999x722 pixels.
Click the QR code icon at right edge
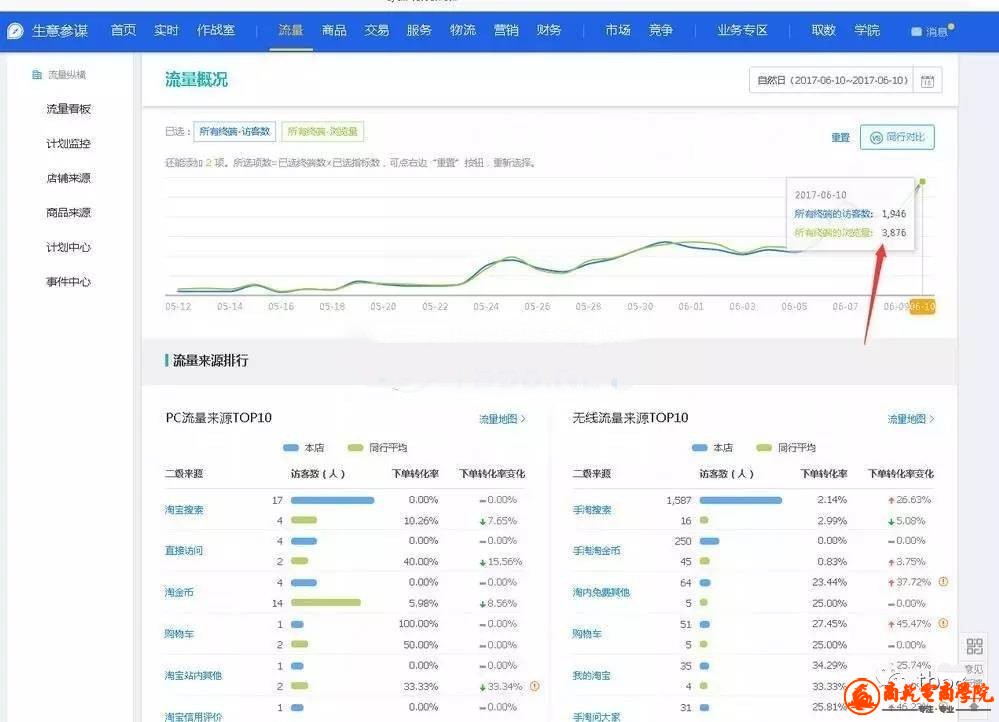(974, 646)
